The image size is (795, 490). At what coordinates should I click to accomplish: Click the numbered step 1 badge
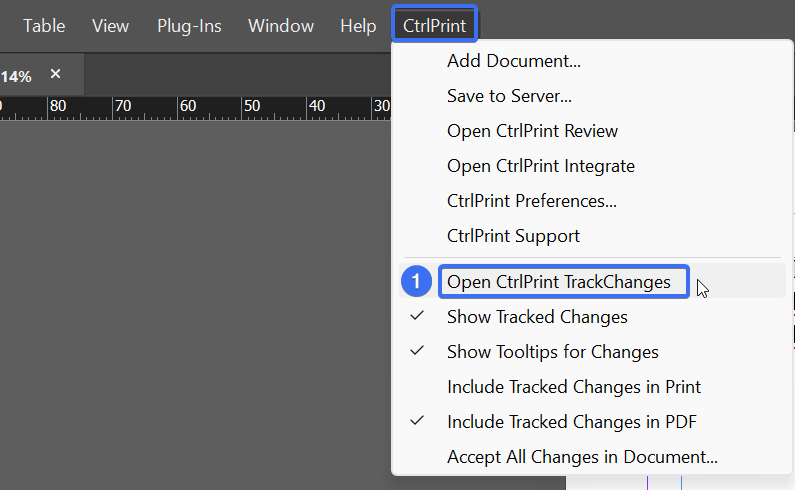(416, 282)
